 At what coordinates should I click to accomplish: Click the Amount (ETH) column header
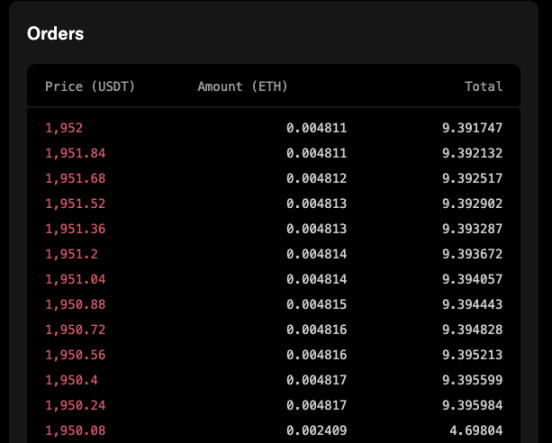(243, 87)
